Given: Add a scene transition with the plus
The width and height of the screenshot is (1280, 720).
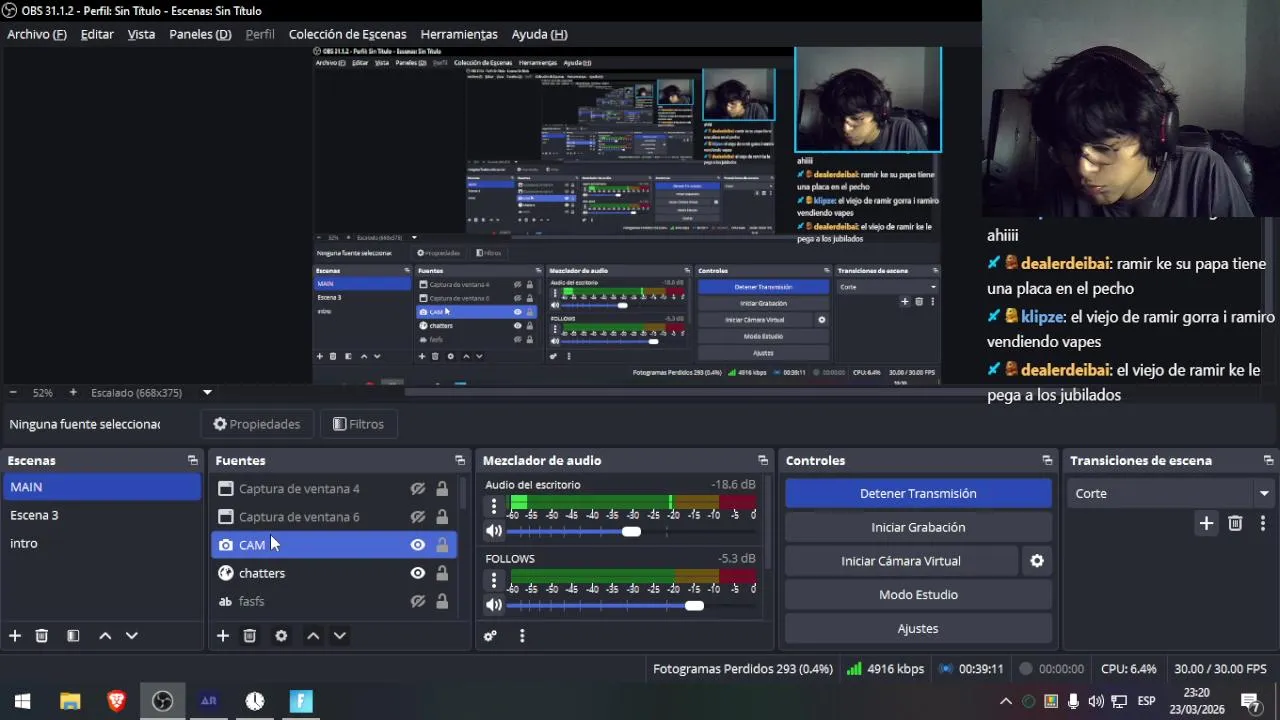Looking at the screenshot, I should point(1206,523).
